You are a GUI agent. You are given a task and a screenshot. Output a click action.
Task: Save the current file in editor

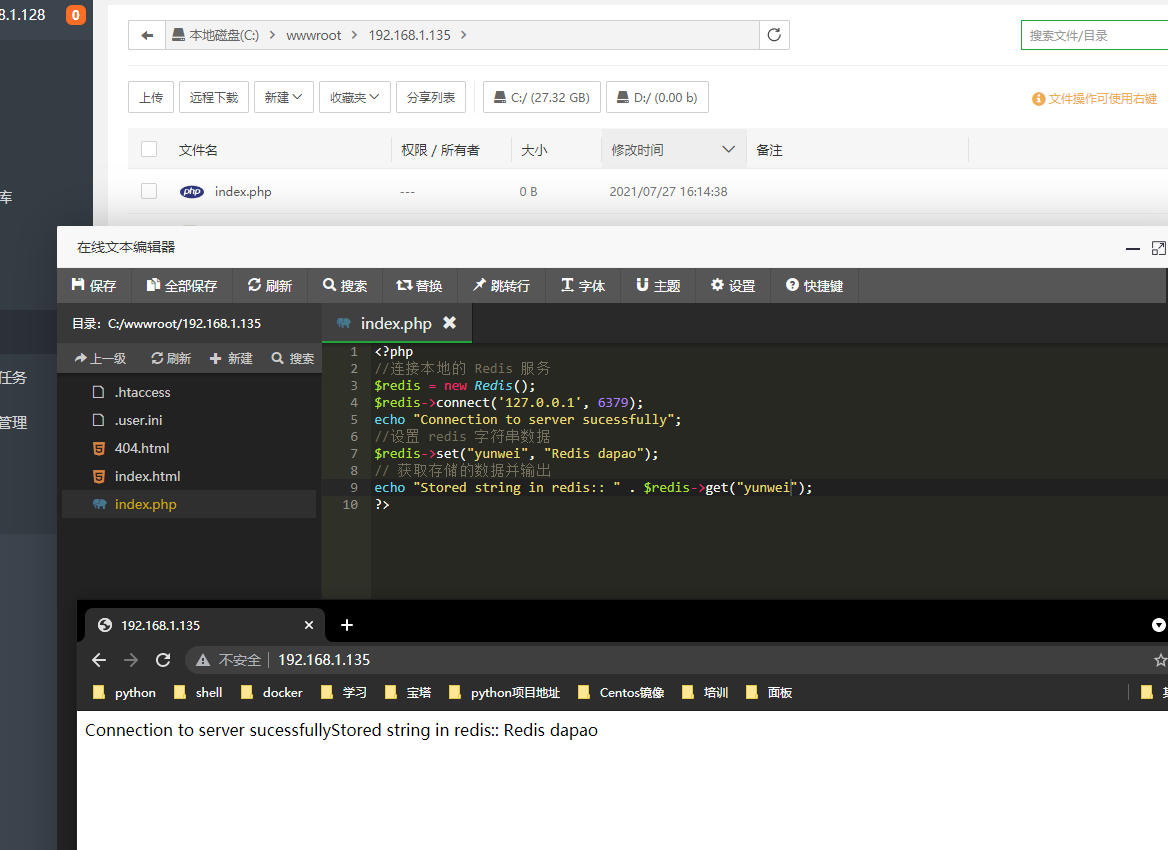[94, 285]
